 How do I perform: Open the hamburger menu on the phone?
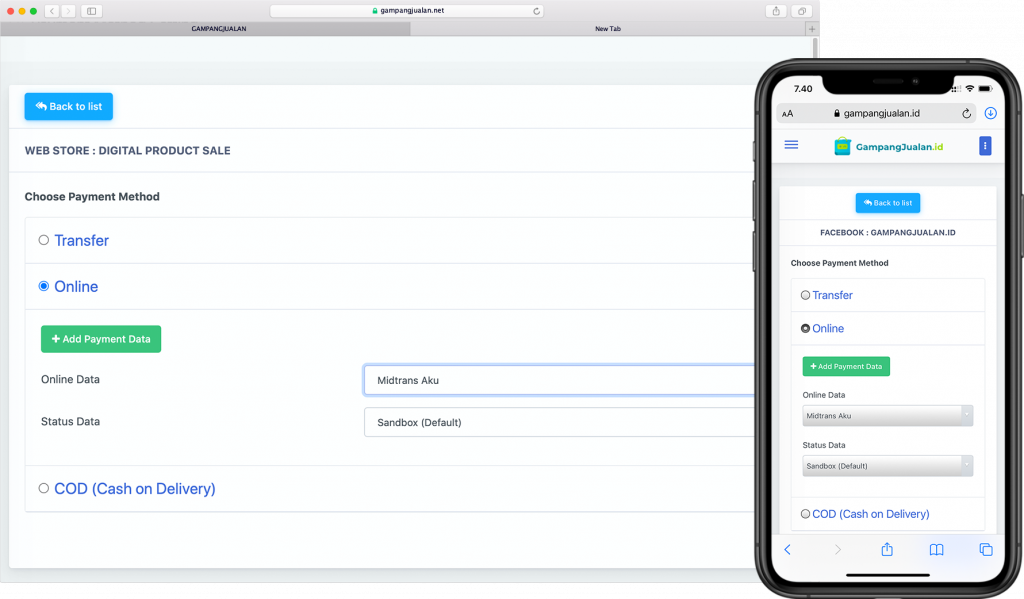791,145
